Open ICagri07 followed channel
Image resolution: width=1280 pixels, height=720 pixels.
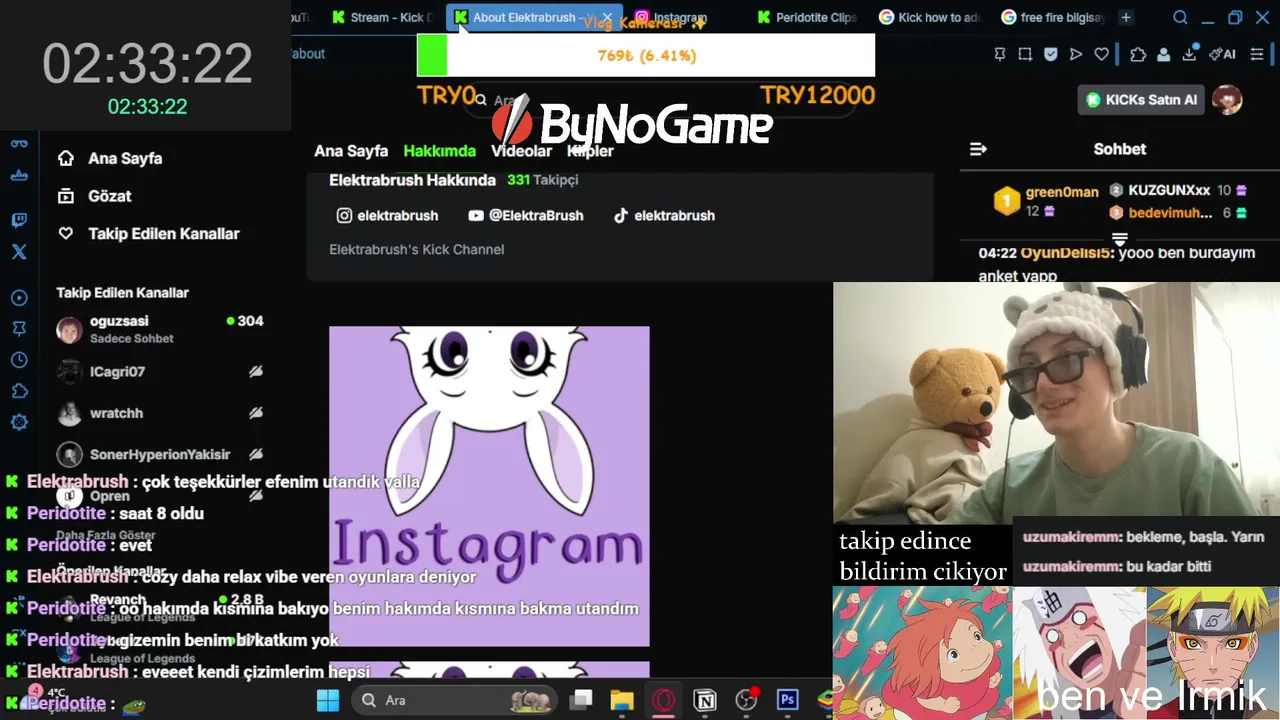(160, 371)
